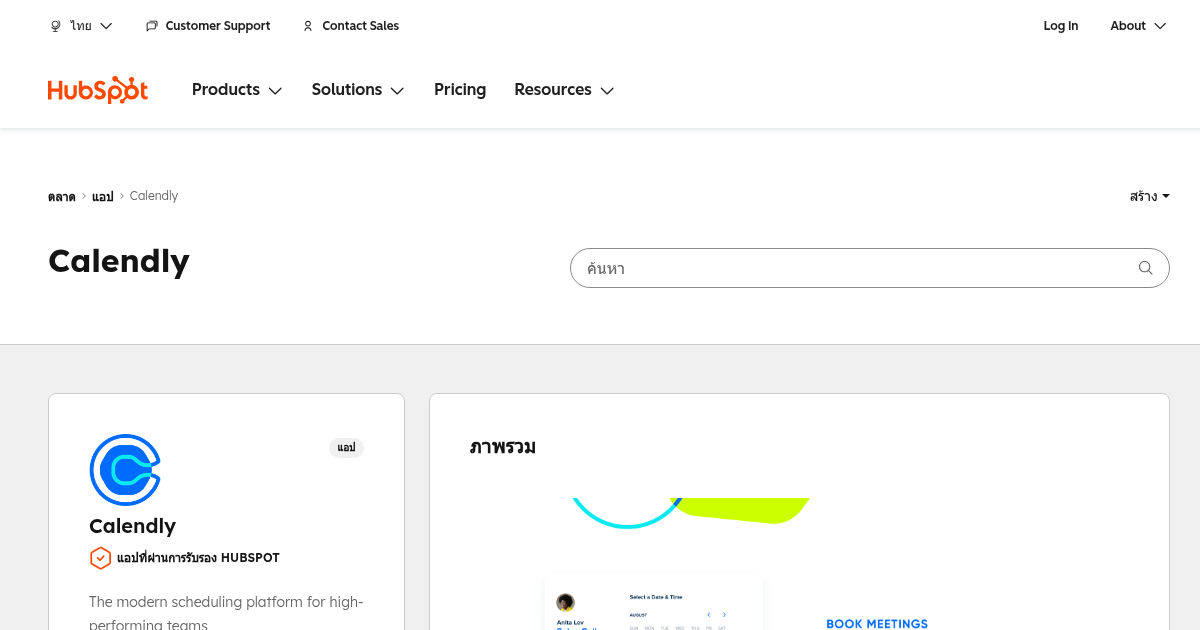Screen dimensions: 1200x630
Task: Click the Calendly name in app card
Action: pos(132,526)
